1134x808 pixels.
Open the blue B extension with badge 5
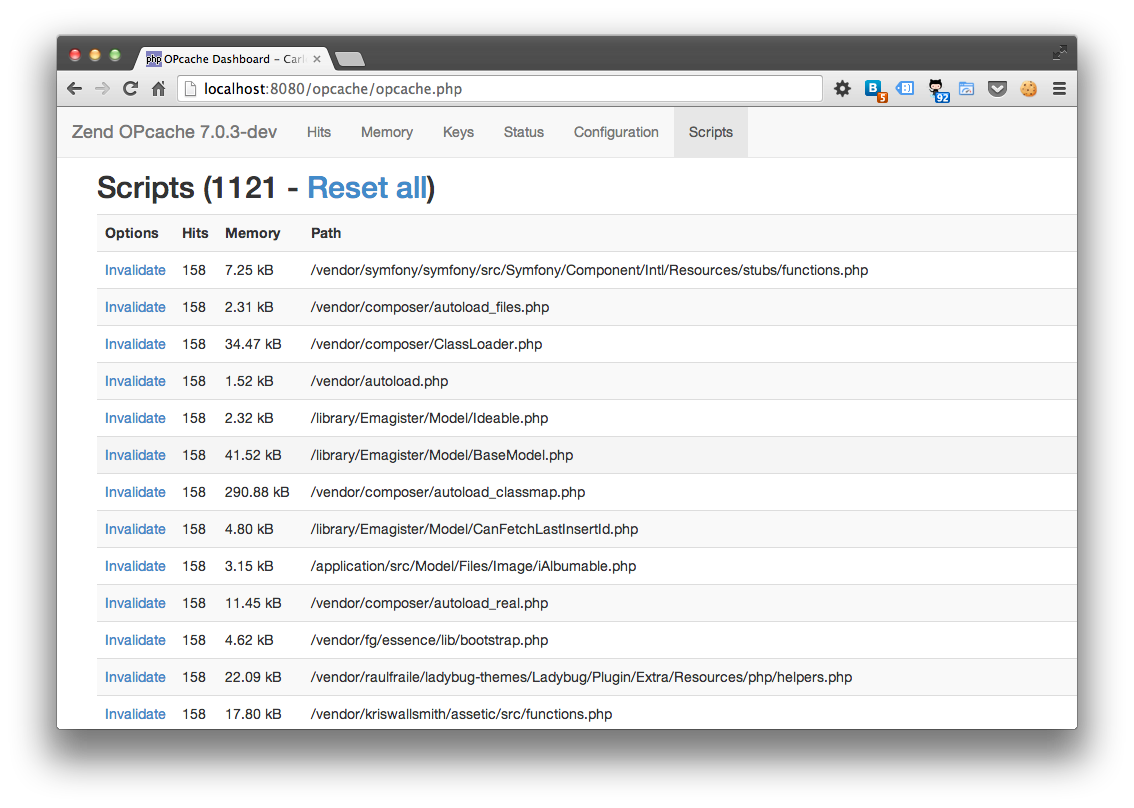pos(874,90)
